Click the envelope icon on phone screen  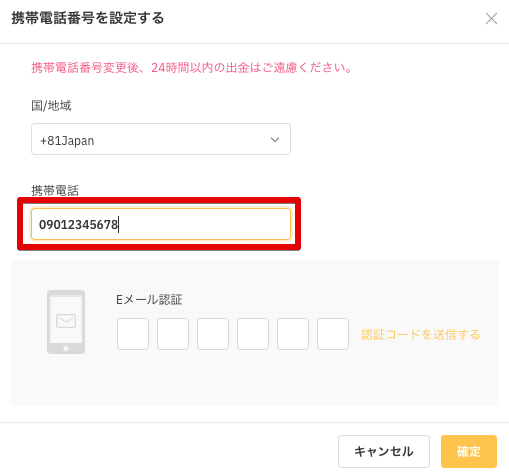click(x=66, y=321)
